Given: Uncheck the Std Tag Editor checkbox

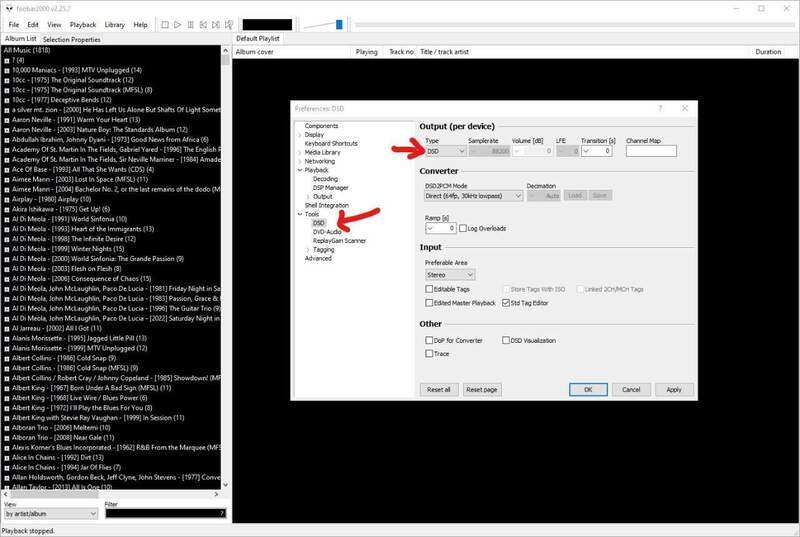Looking at the screenshot, I should (506, 303).
